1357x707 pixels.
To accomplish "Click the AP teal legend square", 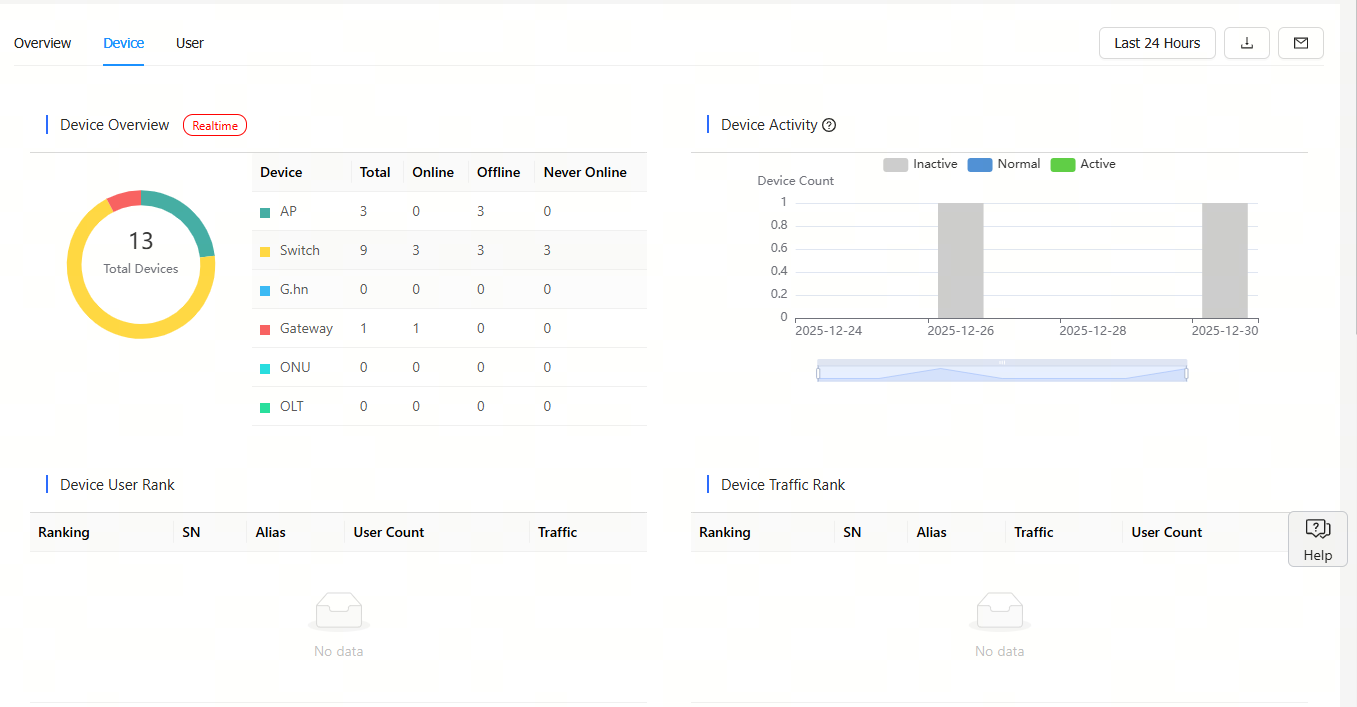I will (x=265, y=212).
